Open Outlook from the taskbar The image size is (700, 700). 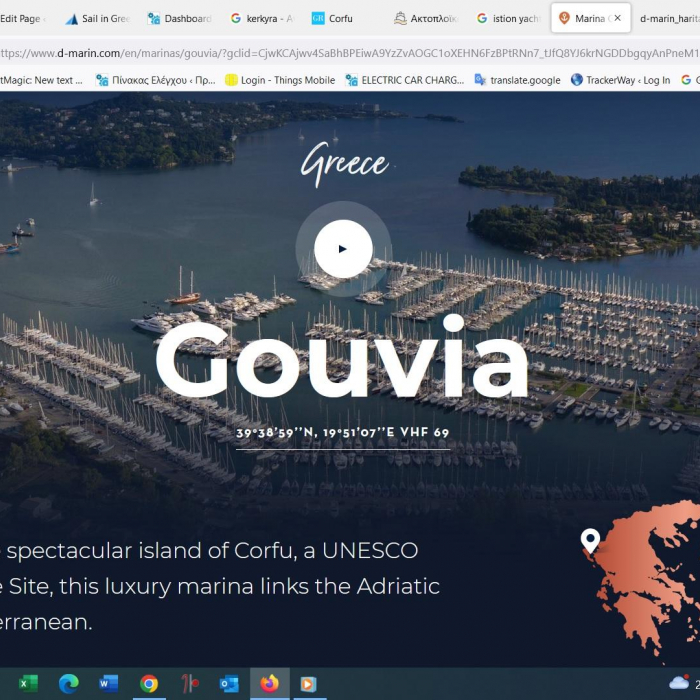[x=229, y=684]
